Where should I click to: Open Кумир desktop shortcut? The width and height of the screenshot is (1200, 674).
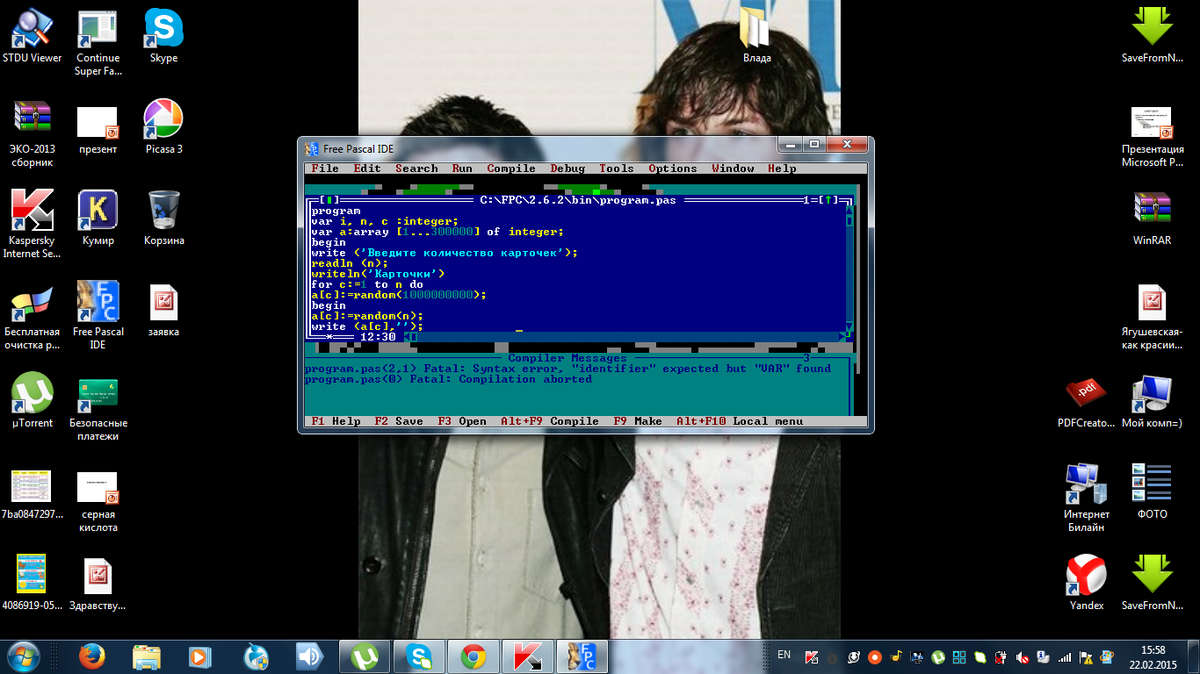coord(98,219)
